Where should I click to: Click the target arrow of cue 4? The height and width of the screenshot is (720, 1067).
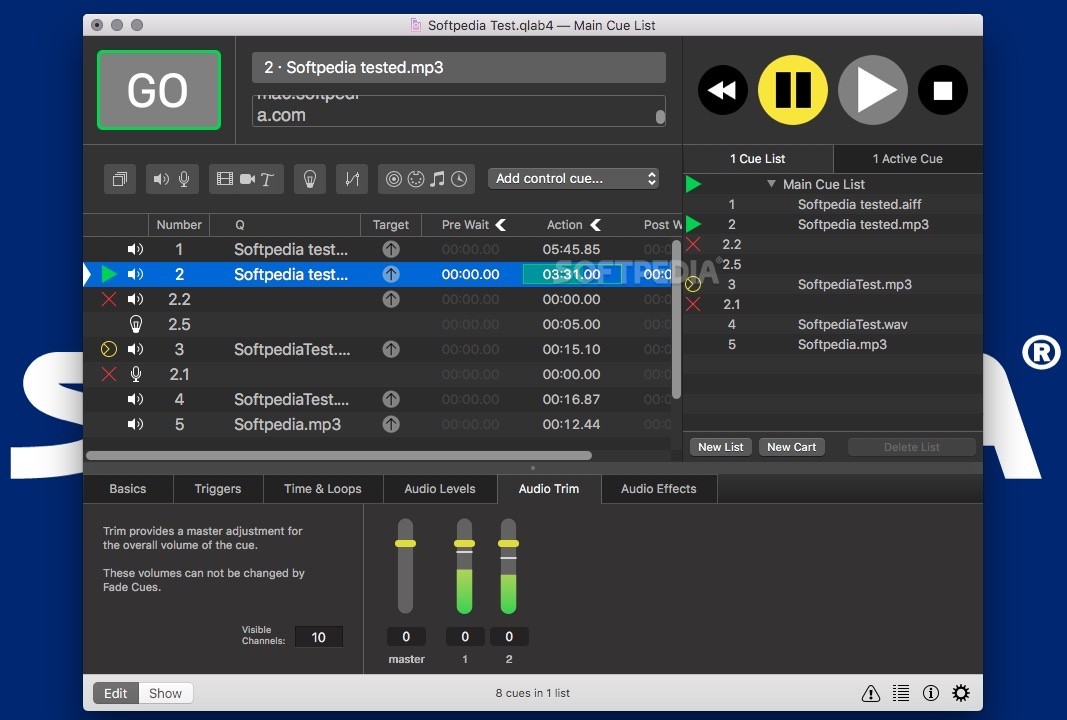(x=391, y=399)
